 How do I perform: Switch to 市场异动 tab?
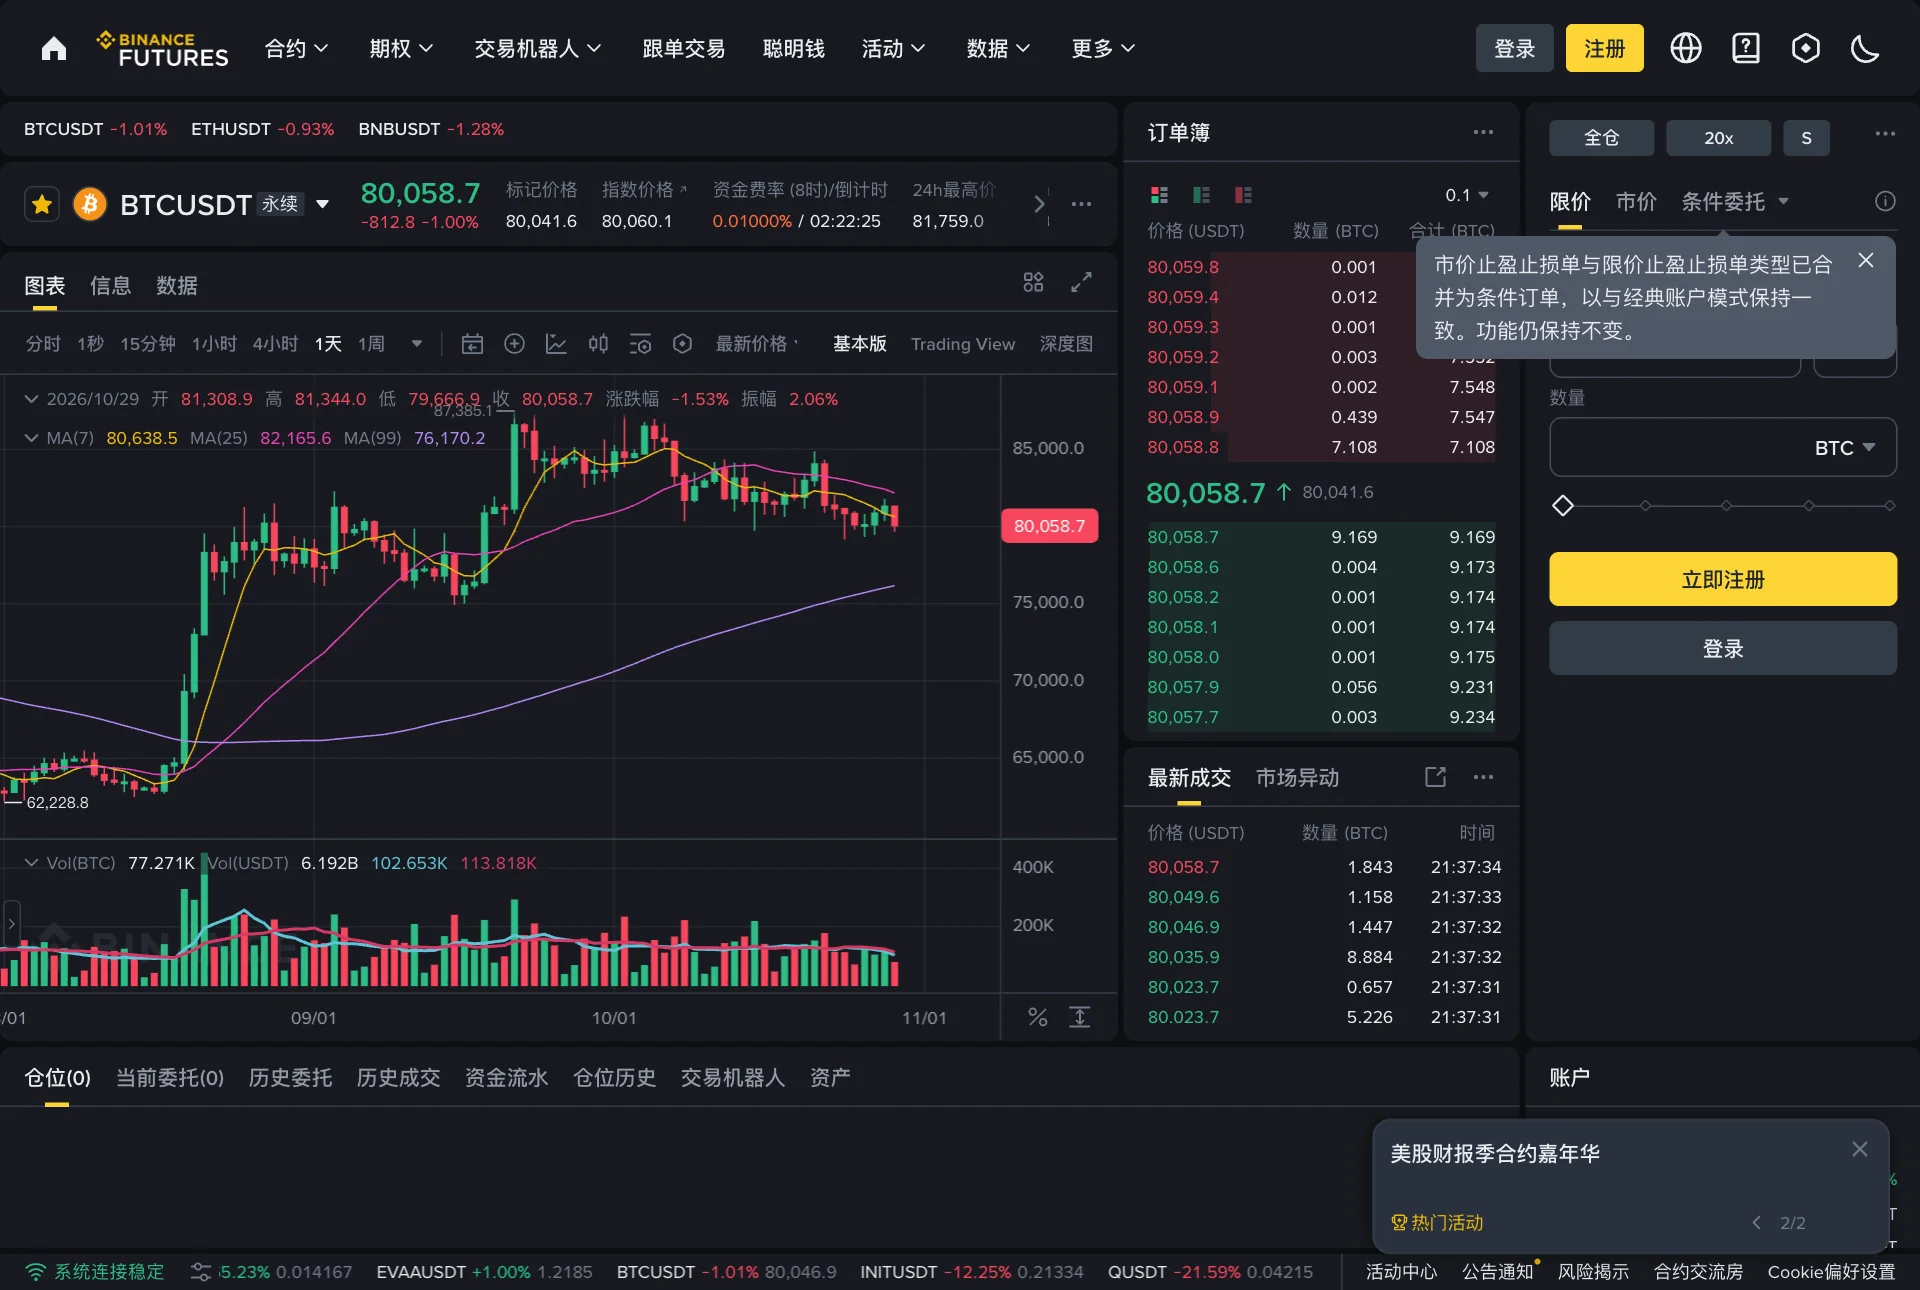coord(1297,778)
